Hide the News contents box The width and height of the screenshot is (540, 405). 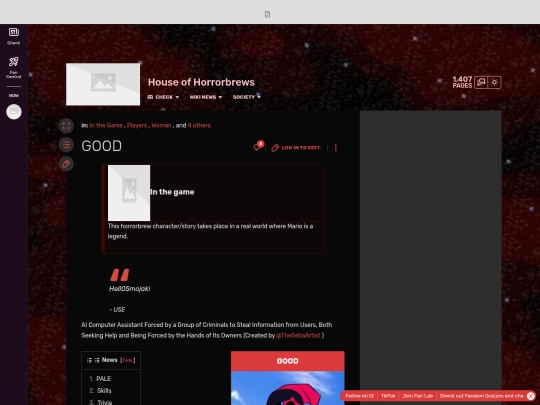coord(128,360)
